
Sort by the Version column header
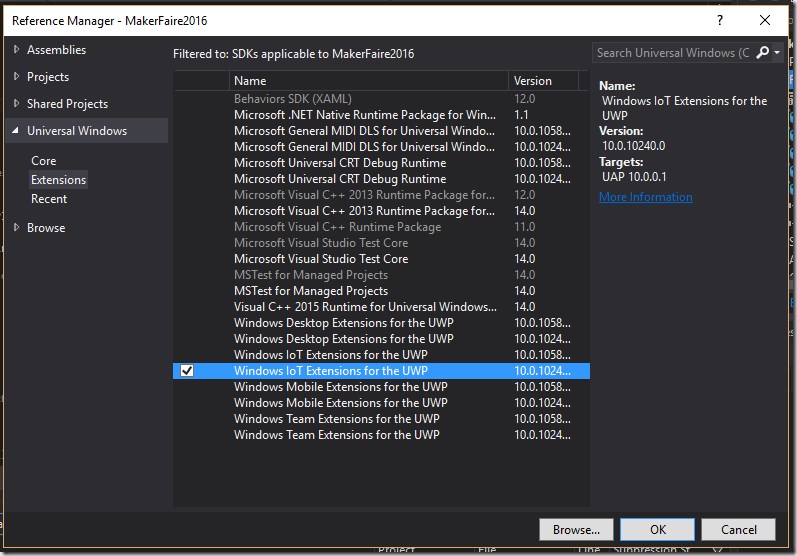point(543,81)
